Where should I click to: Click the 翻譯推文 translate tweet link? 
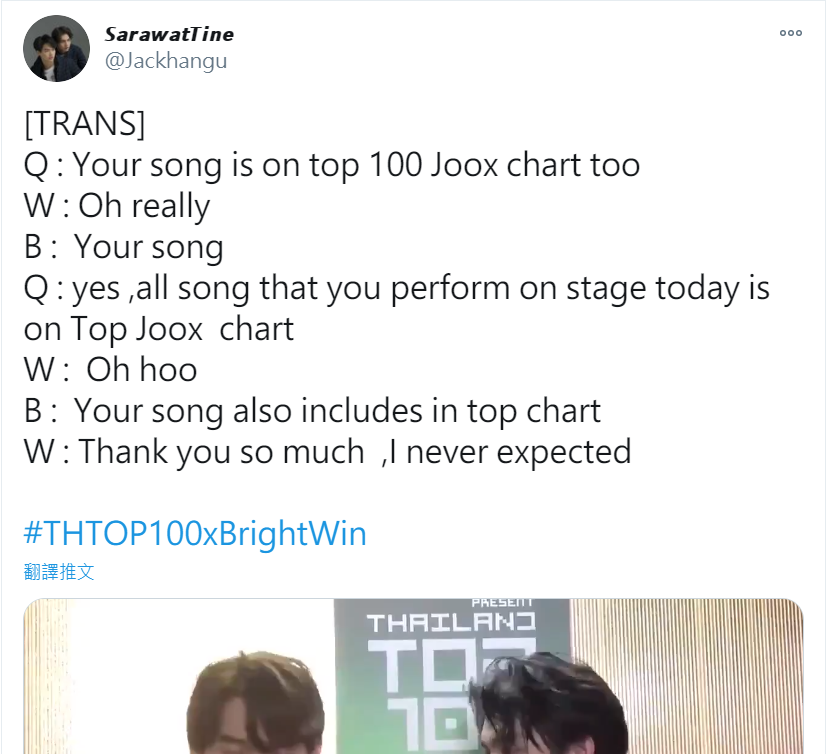coord(59,572)
